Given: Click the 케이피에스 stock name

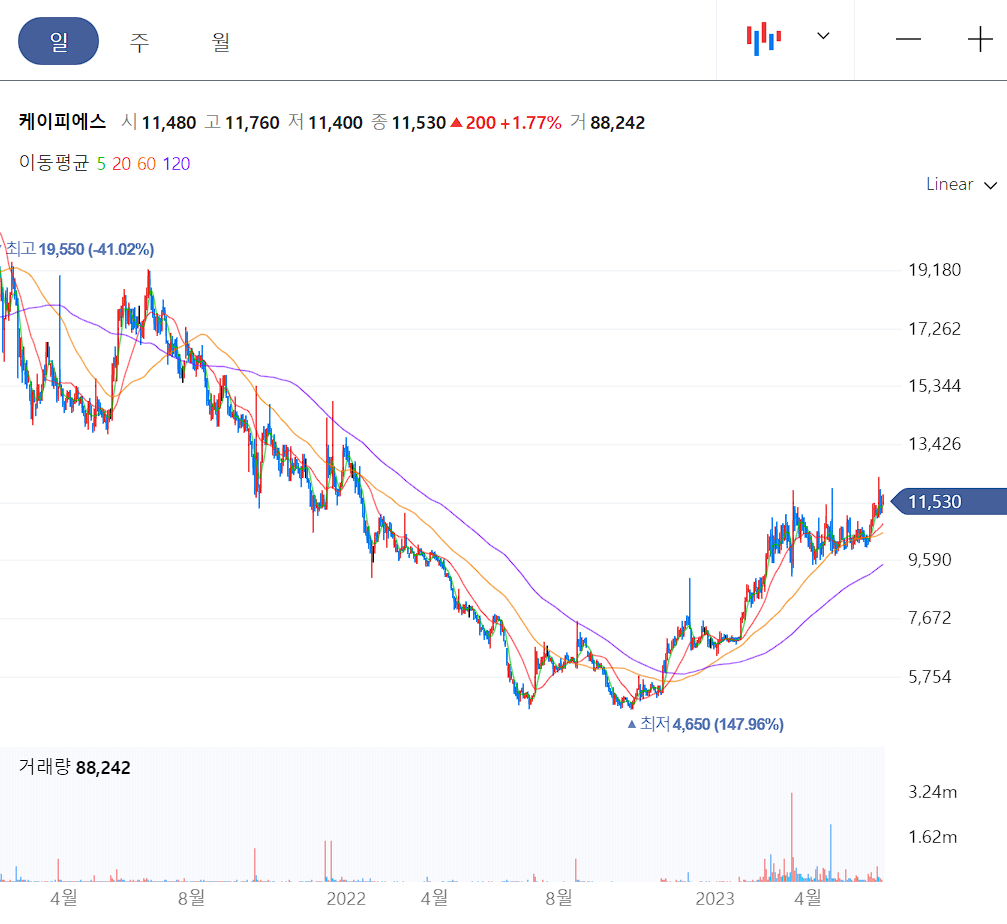Looking at the screenshot, I should [x=62, y=122].
